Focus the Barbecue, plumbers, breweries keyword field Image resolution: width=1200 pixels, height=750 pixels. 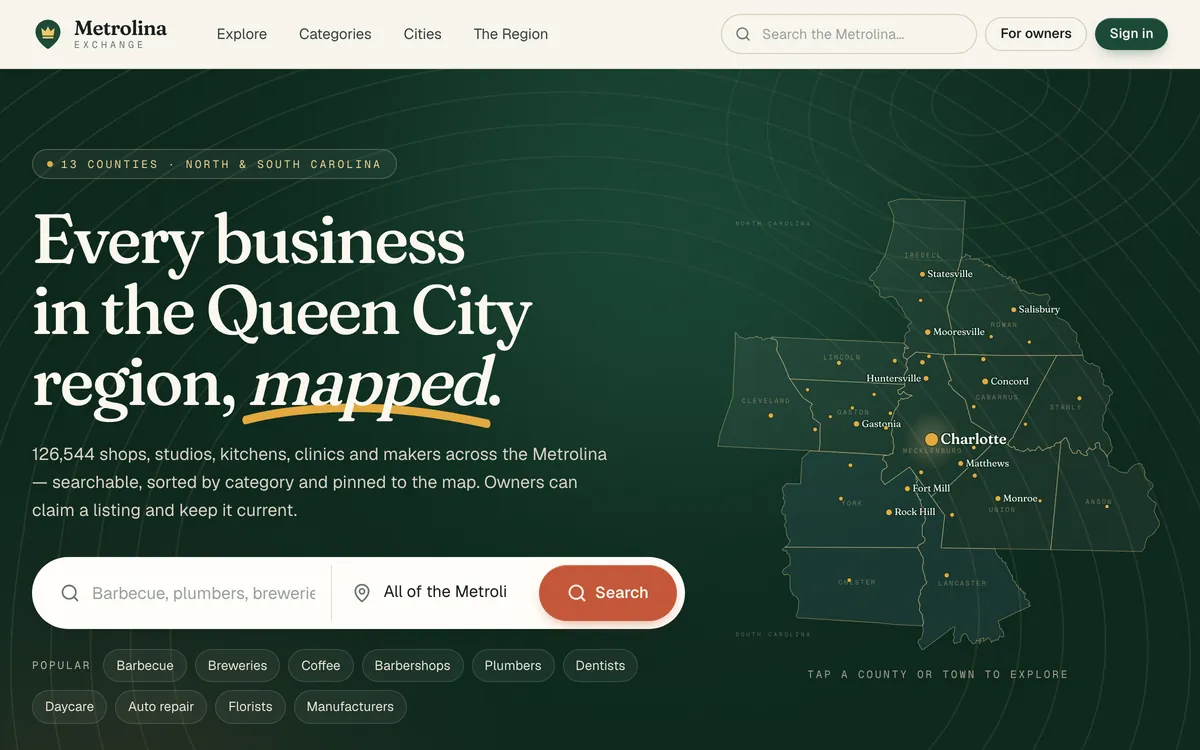click(x=203, y=593)
